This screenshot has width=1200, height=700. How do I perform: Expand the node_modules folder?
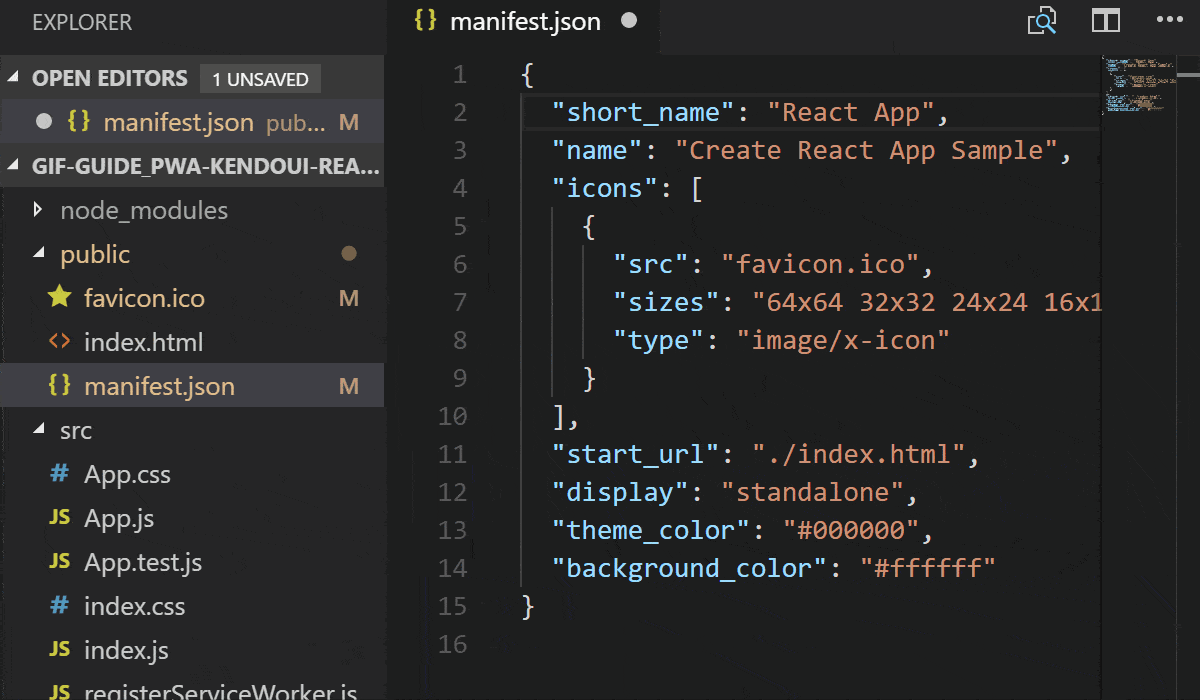pyautogui.click(x=38, y=210)
